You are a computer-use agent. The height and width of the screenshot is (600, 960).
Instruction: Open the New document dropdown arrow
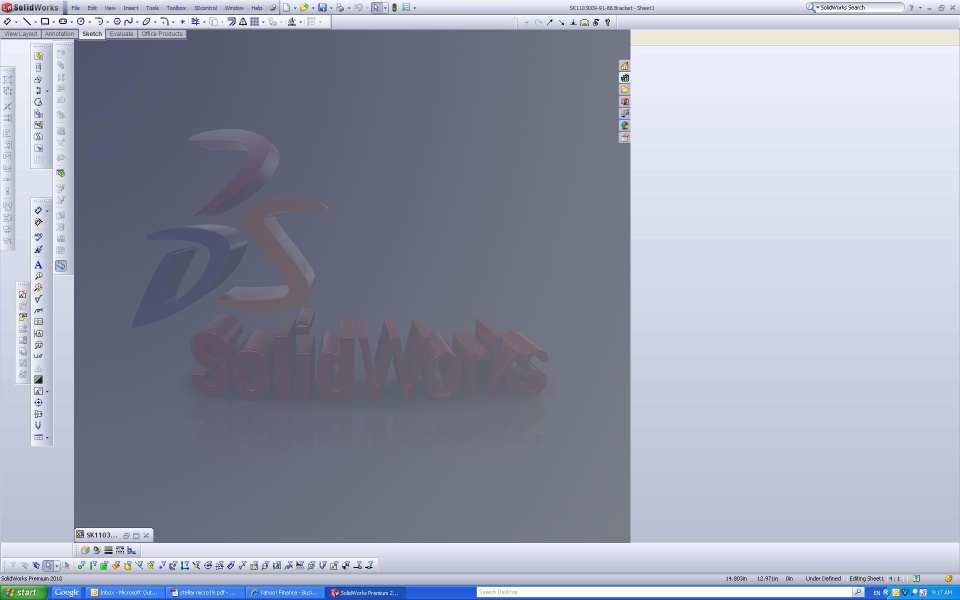(294, 9)
